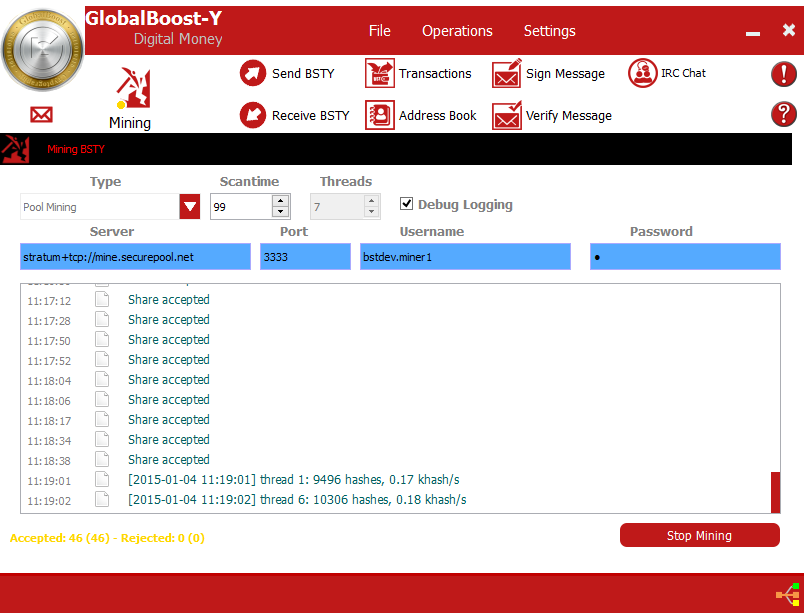
Task: Increase the Scantime value with up arrow
Action: pos(280,200)
